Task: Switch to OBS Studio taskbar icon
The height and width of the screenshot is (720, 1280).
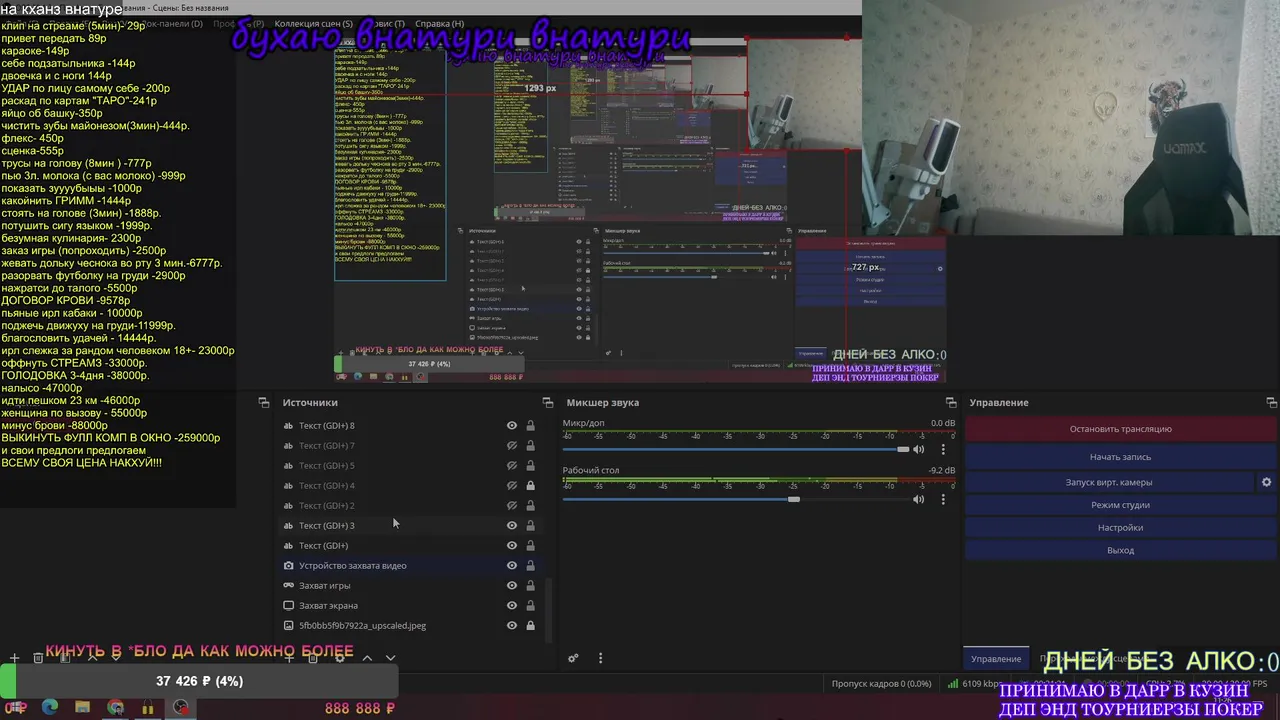Action: [180, 707]
